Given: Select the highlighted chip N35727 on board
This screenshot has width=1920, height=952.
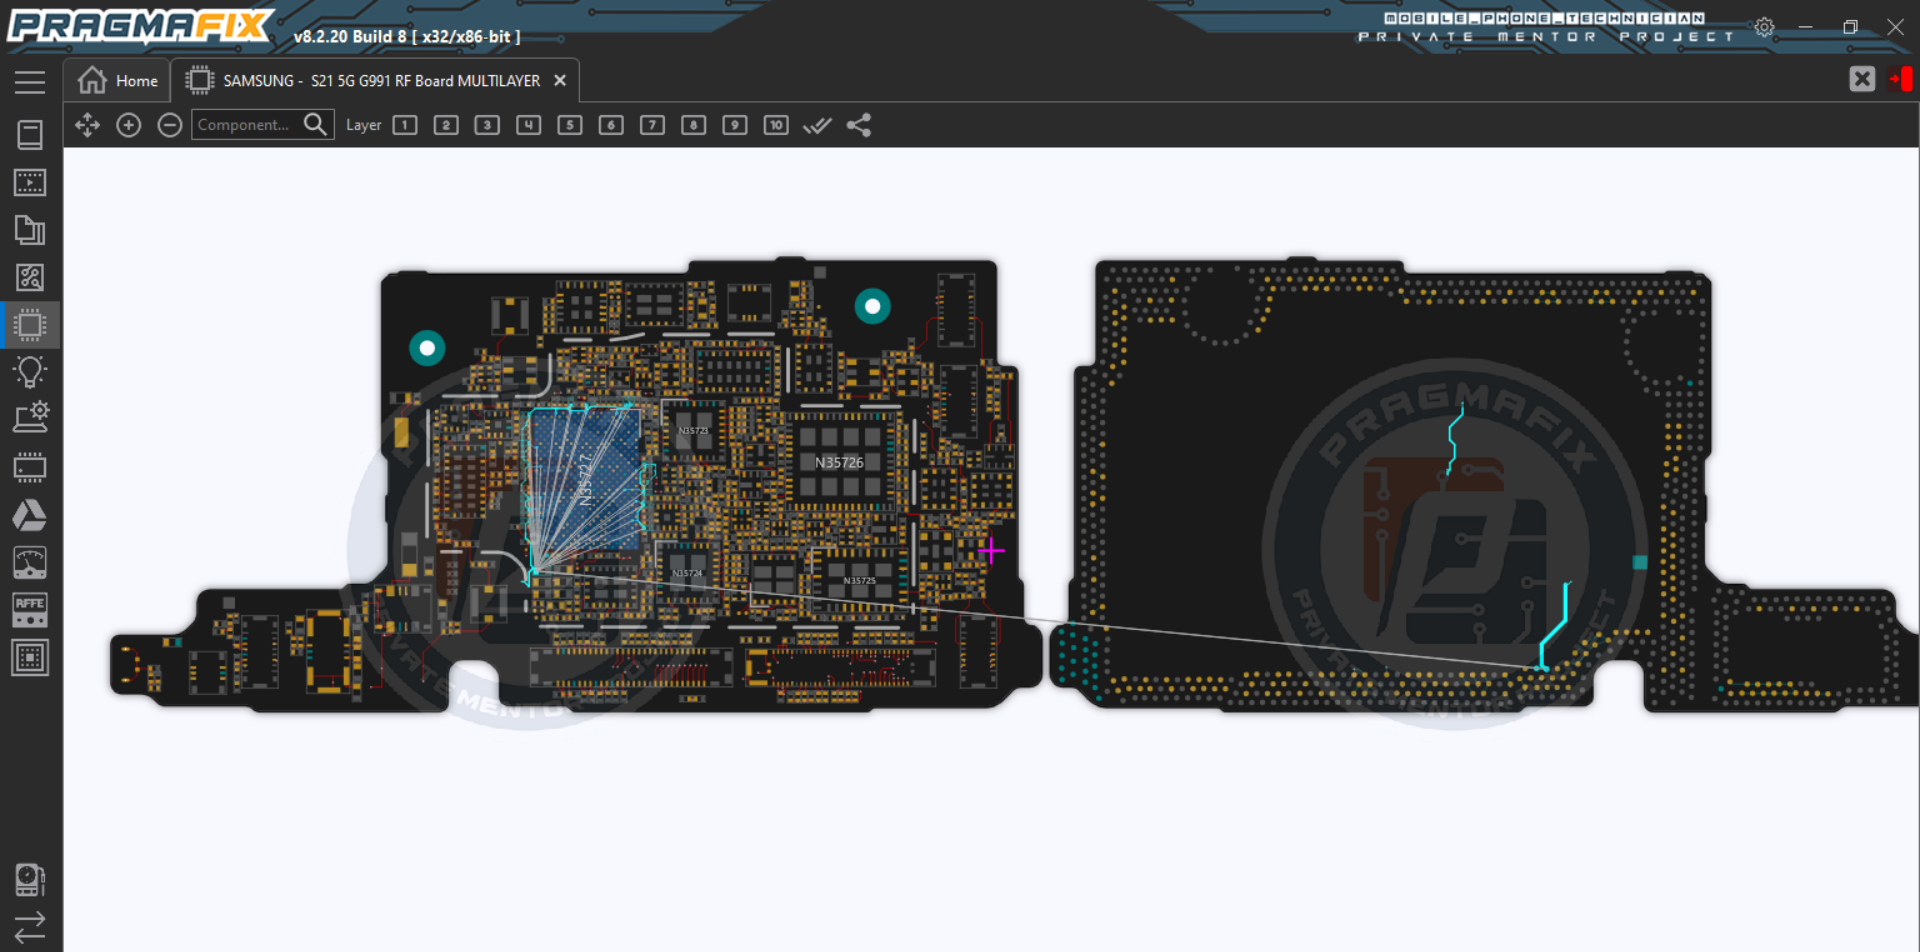Looking at the screenshot, I should pyautogui.click(x=585, y=478).
